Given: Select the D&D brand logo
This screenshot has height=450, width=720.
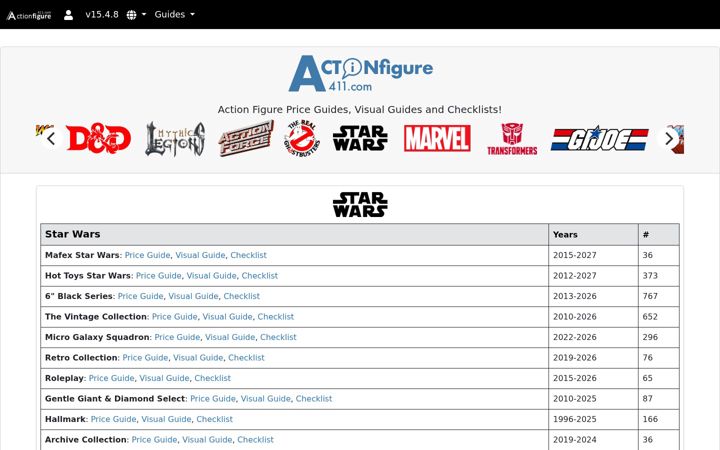Looking at the screenshot, I should click(99, 139).
